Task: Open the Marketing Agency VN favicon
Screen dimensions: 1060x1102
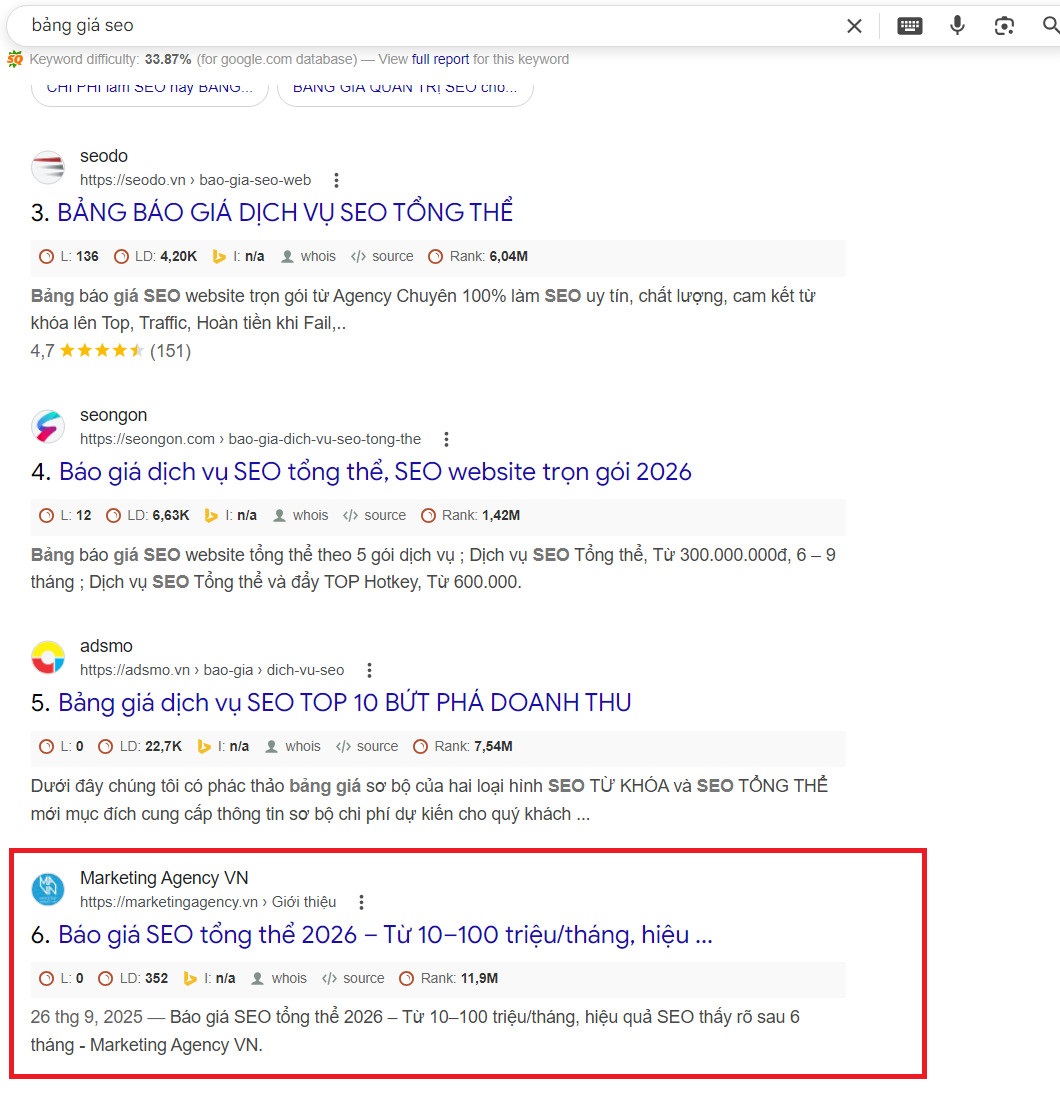Action: coord(48,889)
